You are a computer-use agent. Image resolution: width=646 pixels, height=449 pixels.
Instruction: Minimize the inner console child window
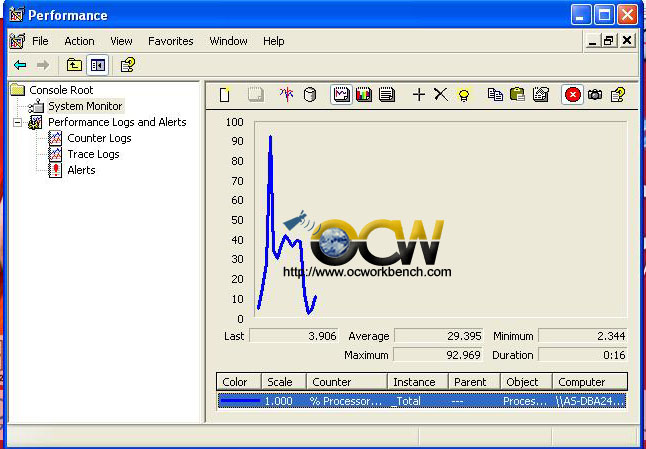click(x=592, y=41)
